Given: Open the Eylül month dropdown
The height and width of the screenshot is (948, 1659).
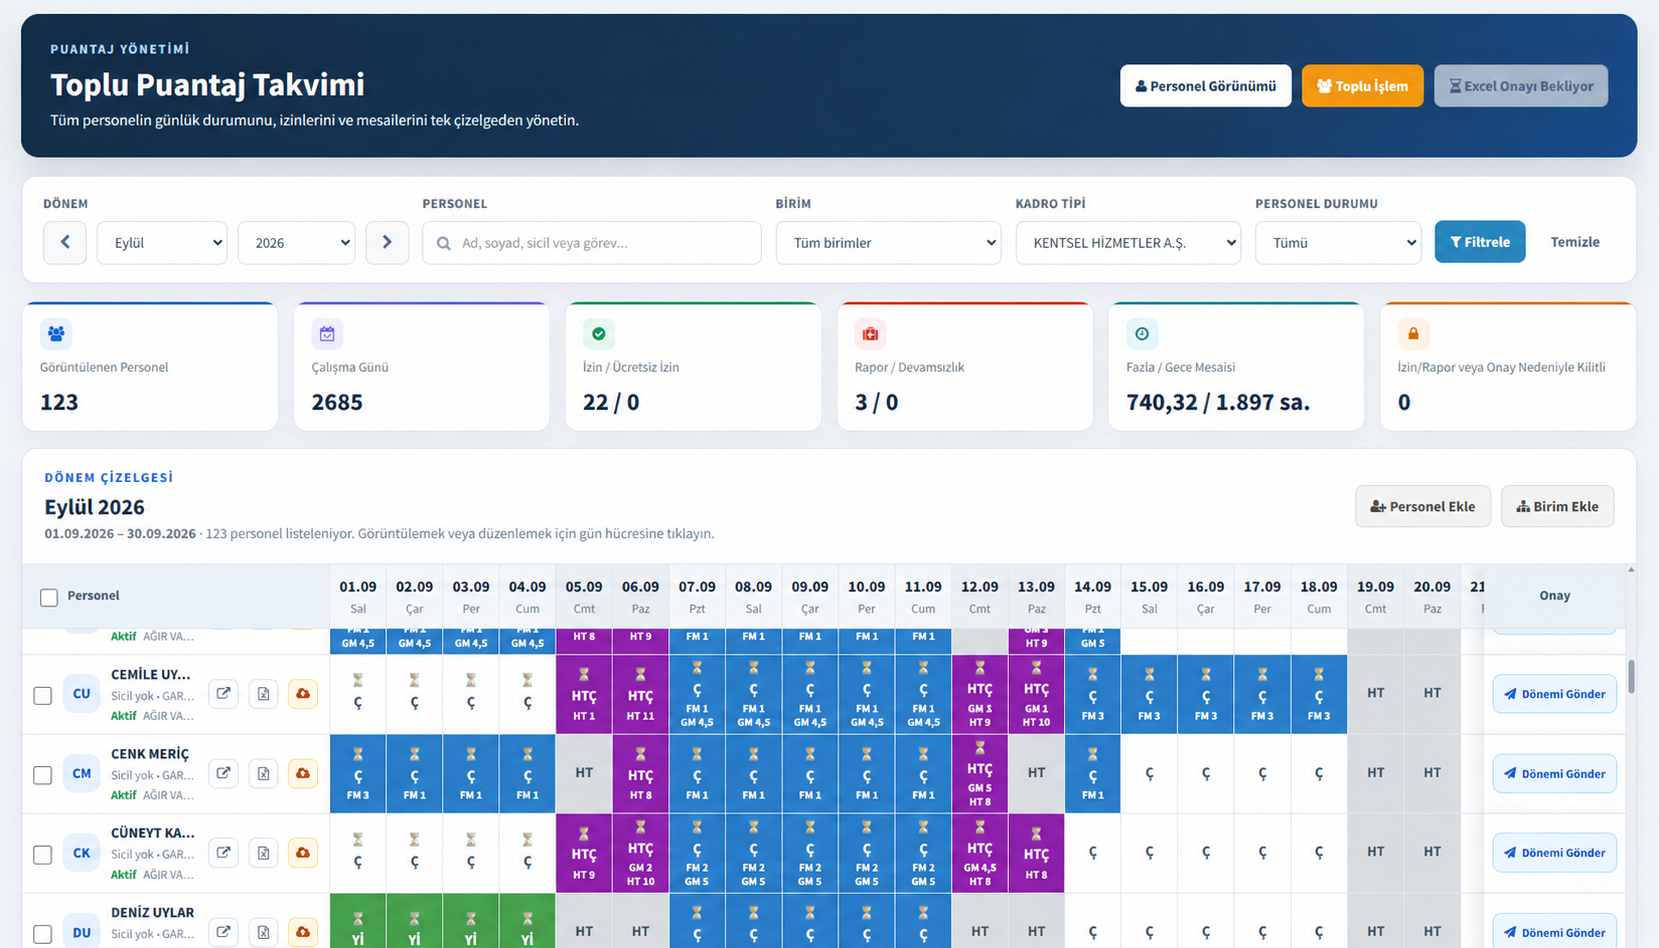Looking at the screenshot, I should (162, 243).
